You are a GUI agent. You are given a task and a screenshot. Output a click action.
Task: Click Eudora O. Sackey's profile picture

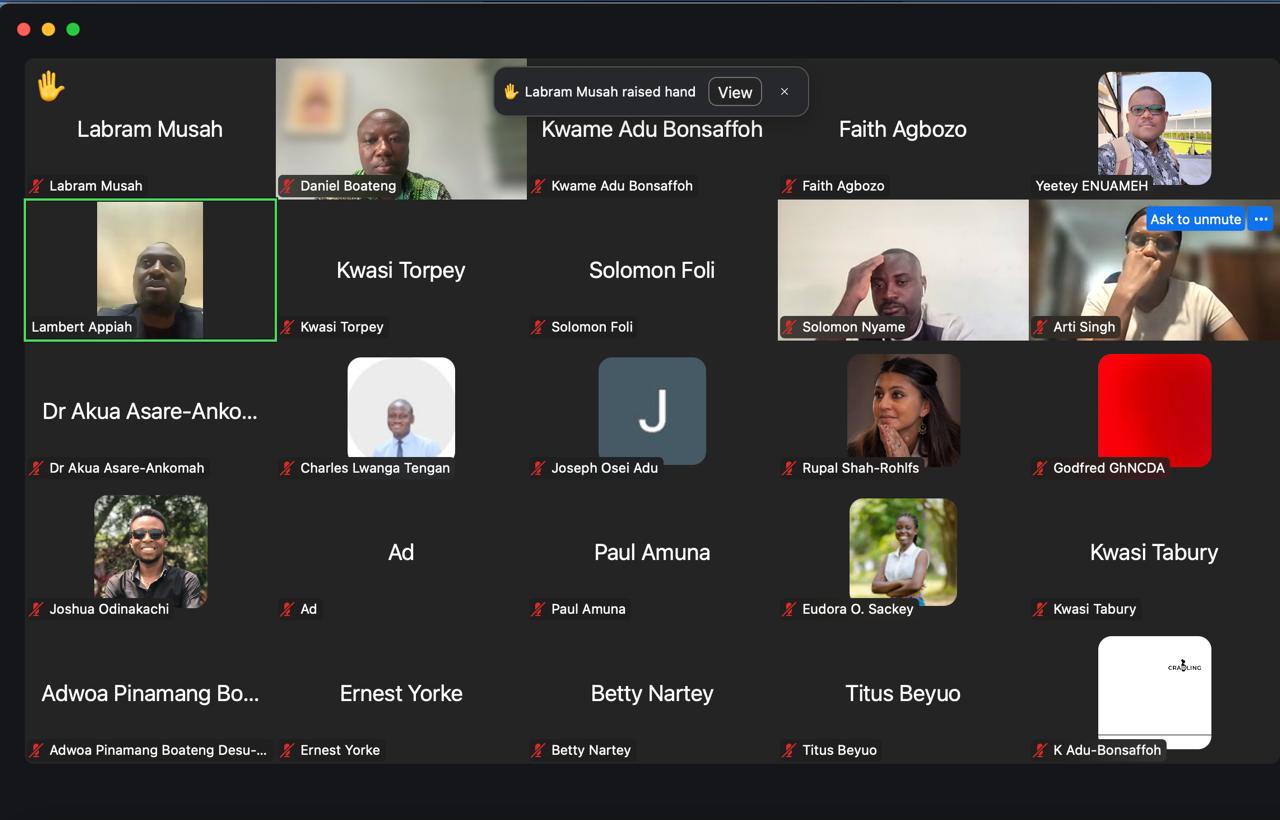(x=903, y=551)
